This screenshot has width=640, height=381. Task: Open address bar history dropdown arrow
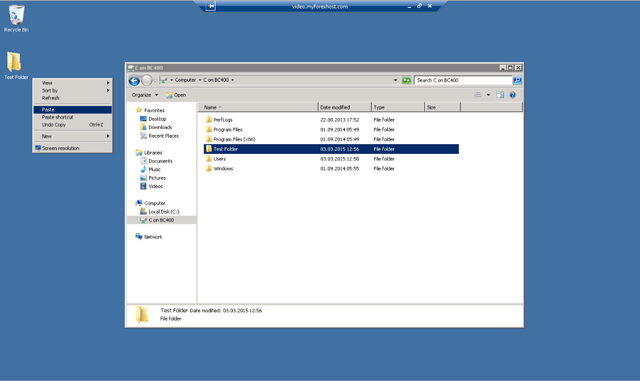pyautogui.click(x=395, y=80)
